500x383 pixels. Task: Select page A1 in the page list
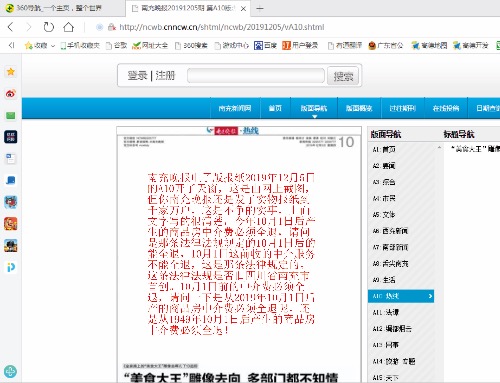pos(401,149)
